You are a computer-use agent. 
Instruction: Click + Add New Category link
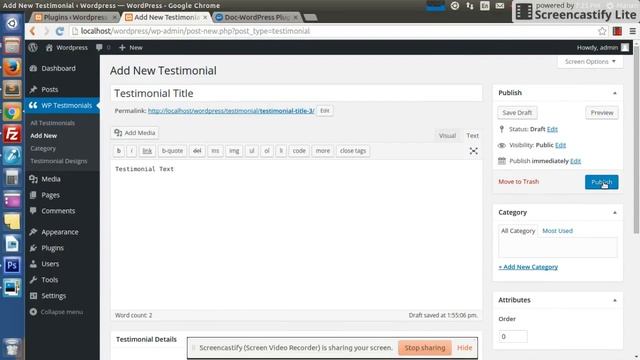click(528, 267)
